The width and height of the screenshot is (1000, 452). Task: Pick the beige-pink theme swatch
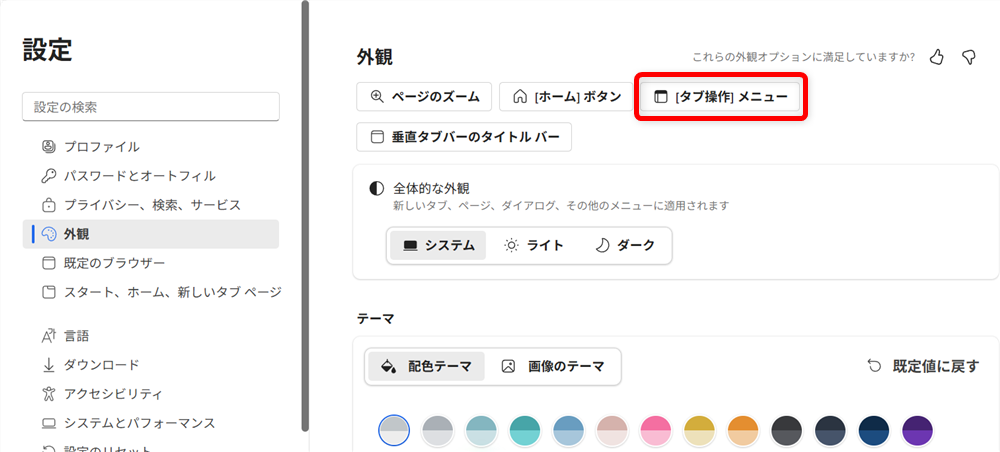[612, 431]
